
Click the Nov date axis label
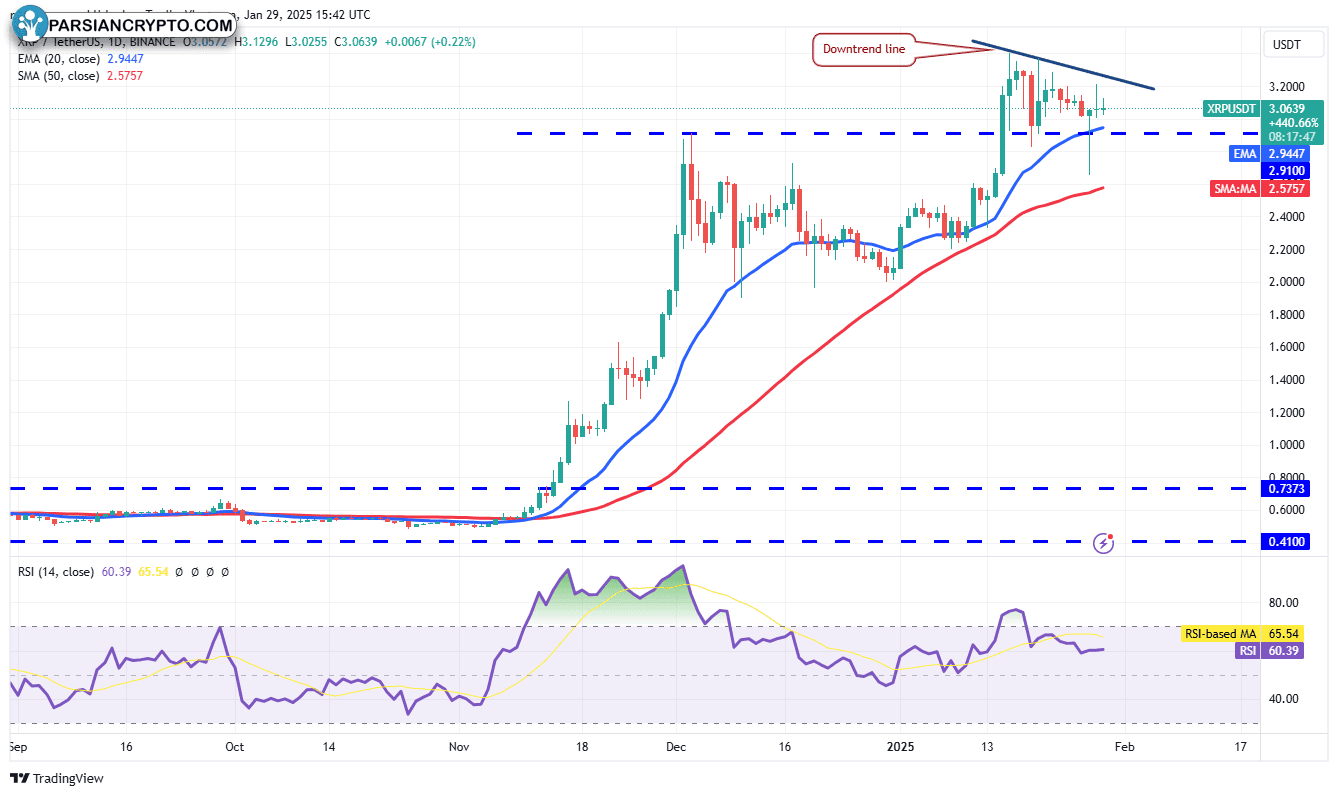[459, 746]
